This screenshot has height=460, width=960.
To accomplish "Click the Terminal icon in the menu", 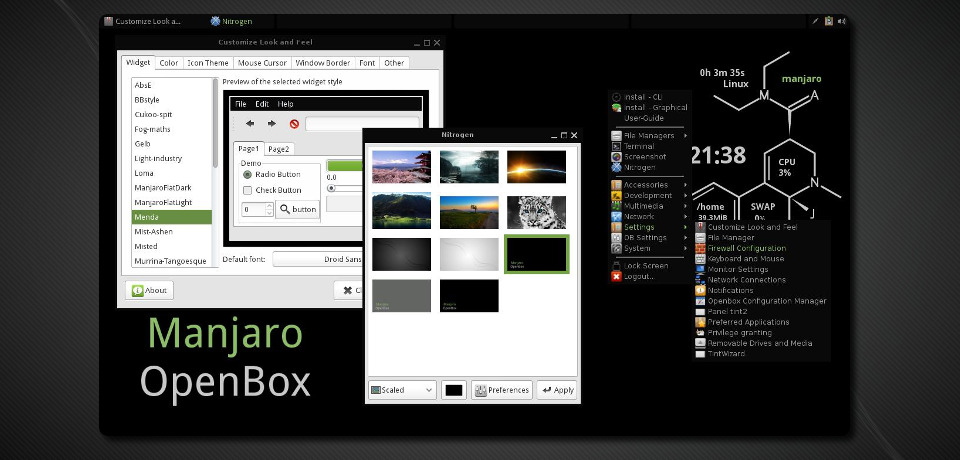I will click(x=617, y=146).
